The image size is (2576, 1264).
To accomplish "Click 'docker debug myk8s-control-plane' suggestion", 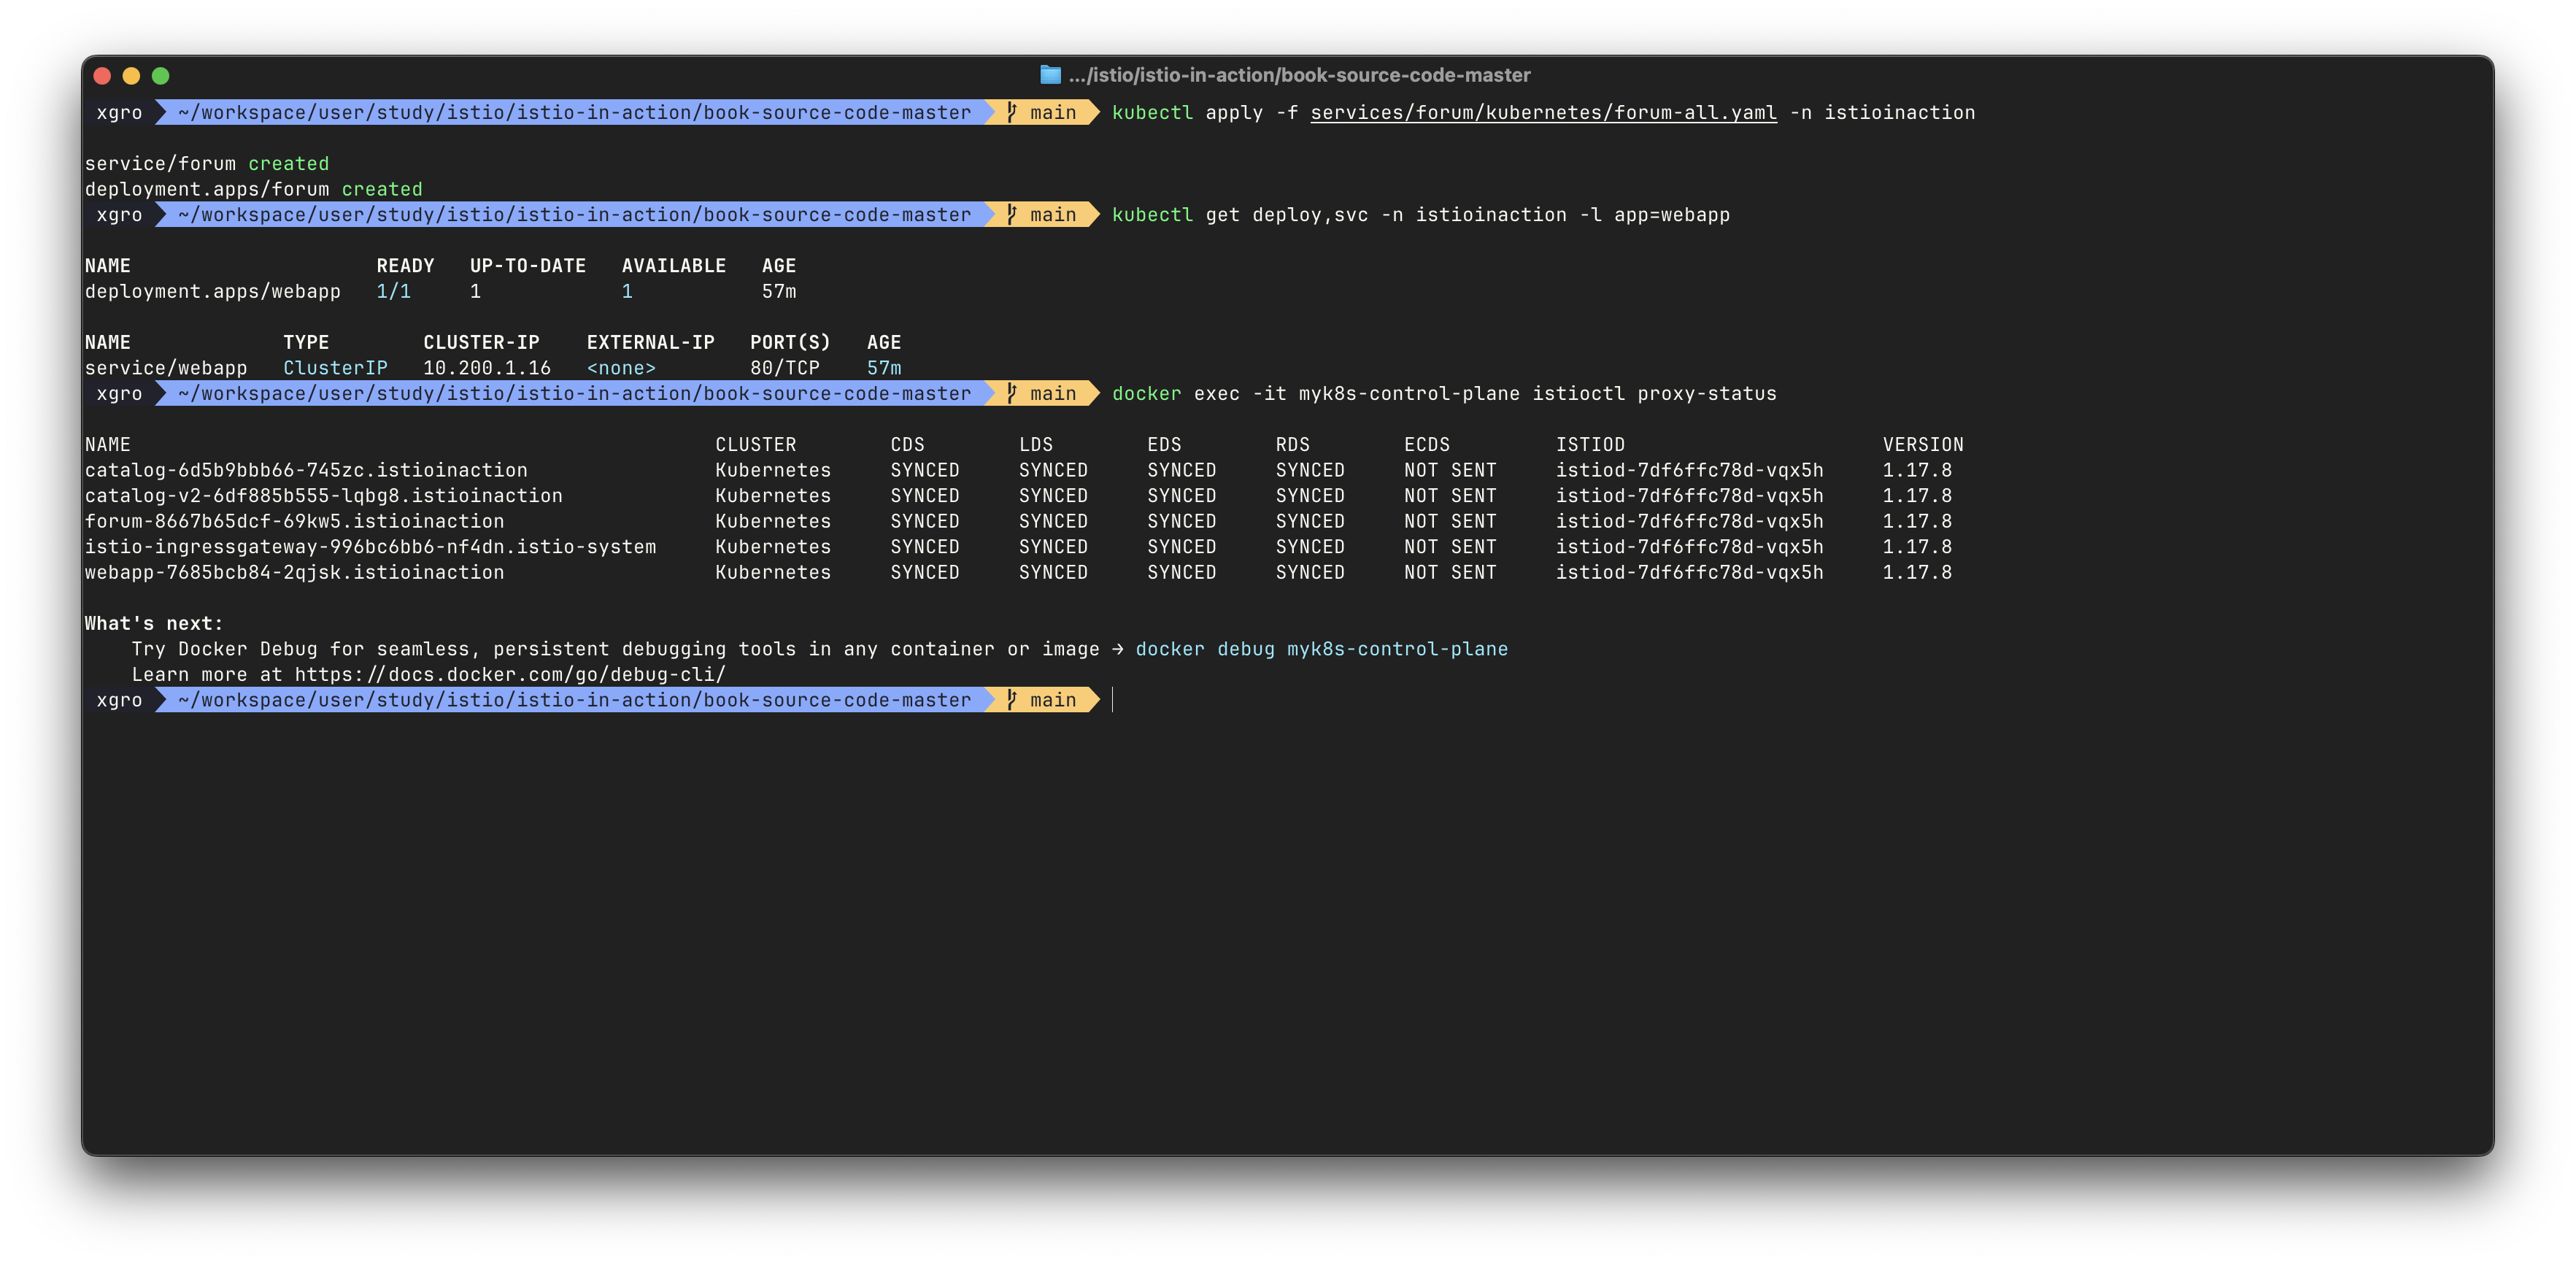I will 1321,649.
